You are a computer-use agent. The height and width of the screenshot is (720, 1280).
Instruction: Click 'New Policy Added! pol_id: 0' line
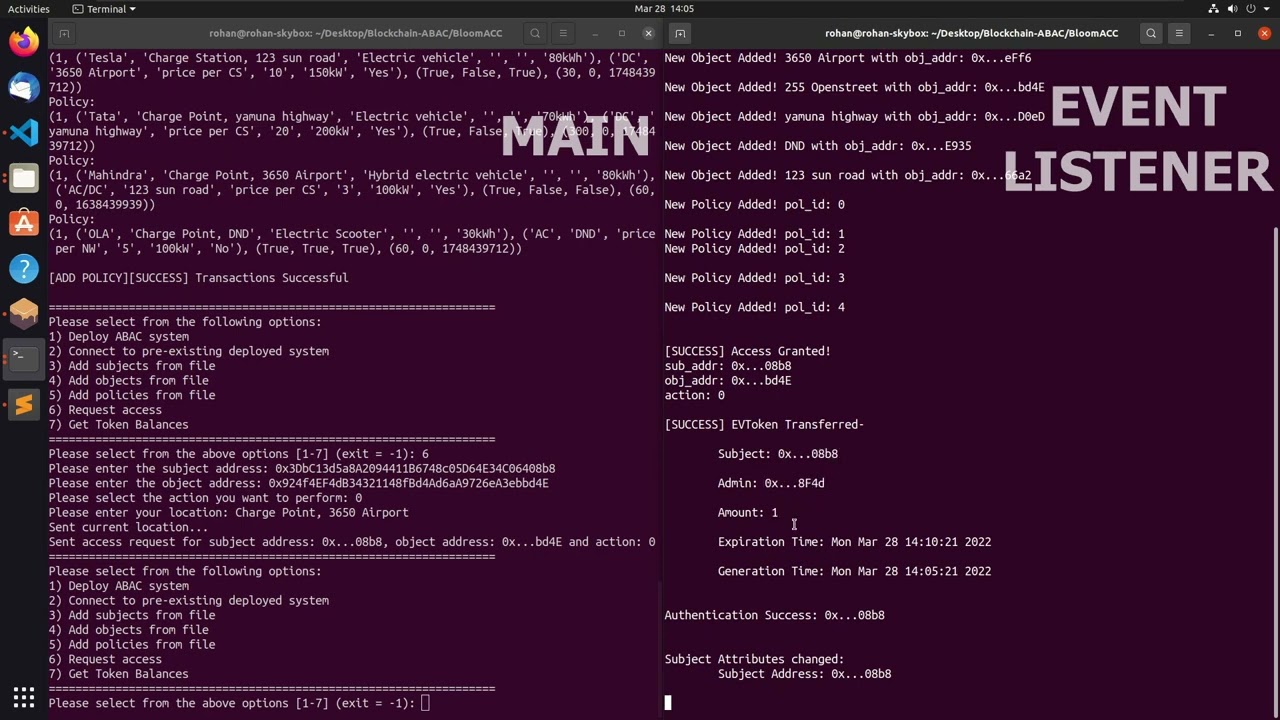[x=754, y=204]
